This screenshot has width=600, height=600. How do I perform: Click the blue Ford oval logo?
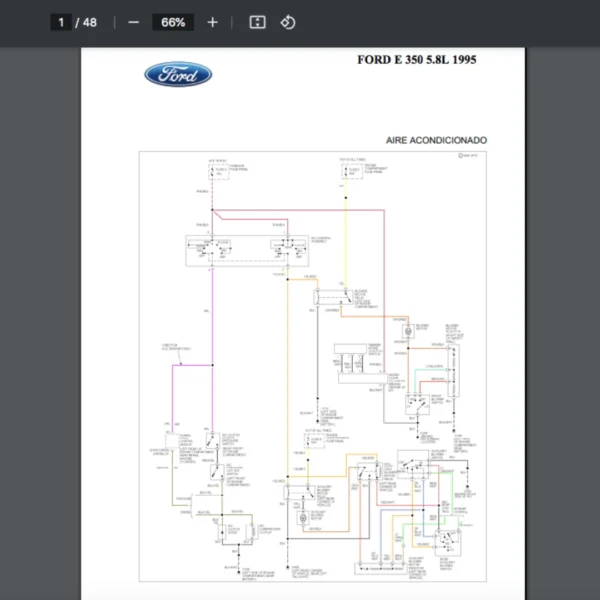click(x=178, y=74)
